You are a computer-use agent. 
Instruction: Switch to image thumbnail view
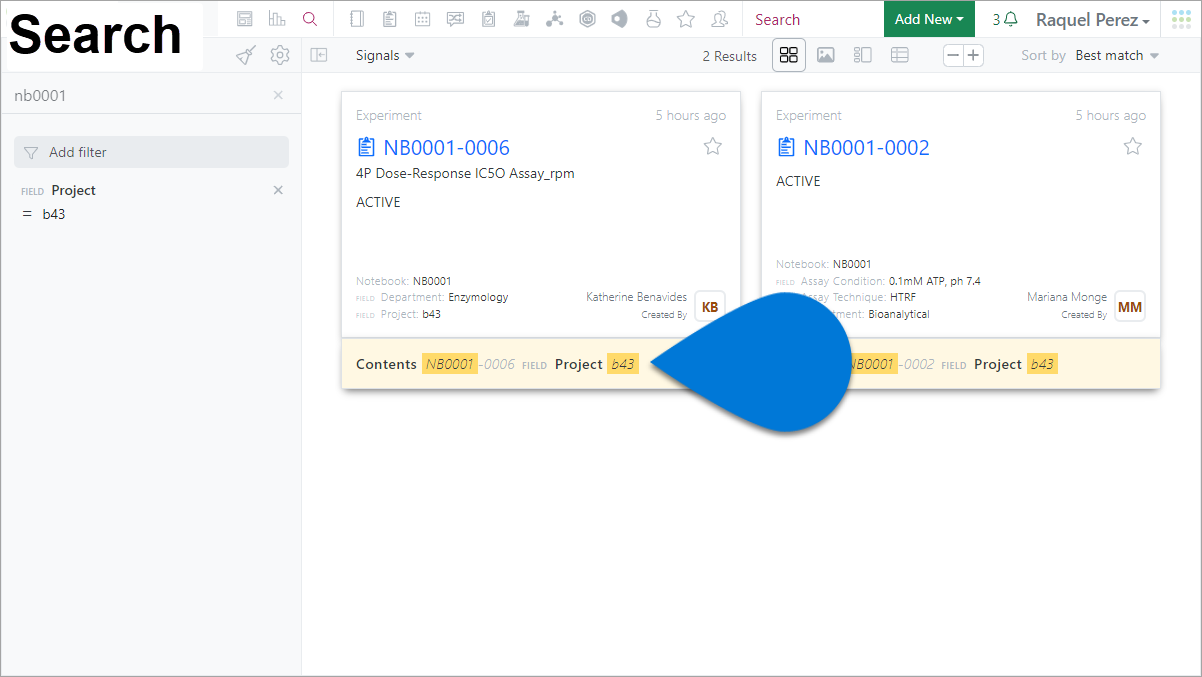pos(825,55)
